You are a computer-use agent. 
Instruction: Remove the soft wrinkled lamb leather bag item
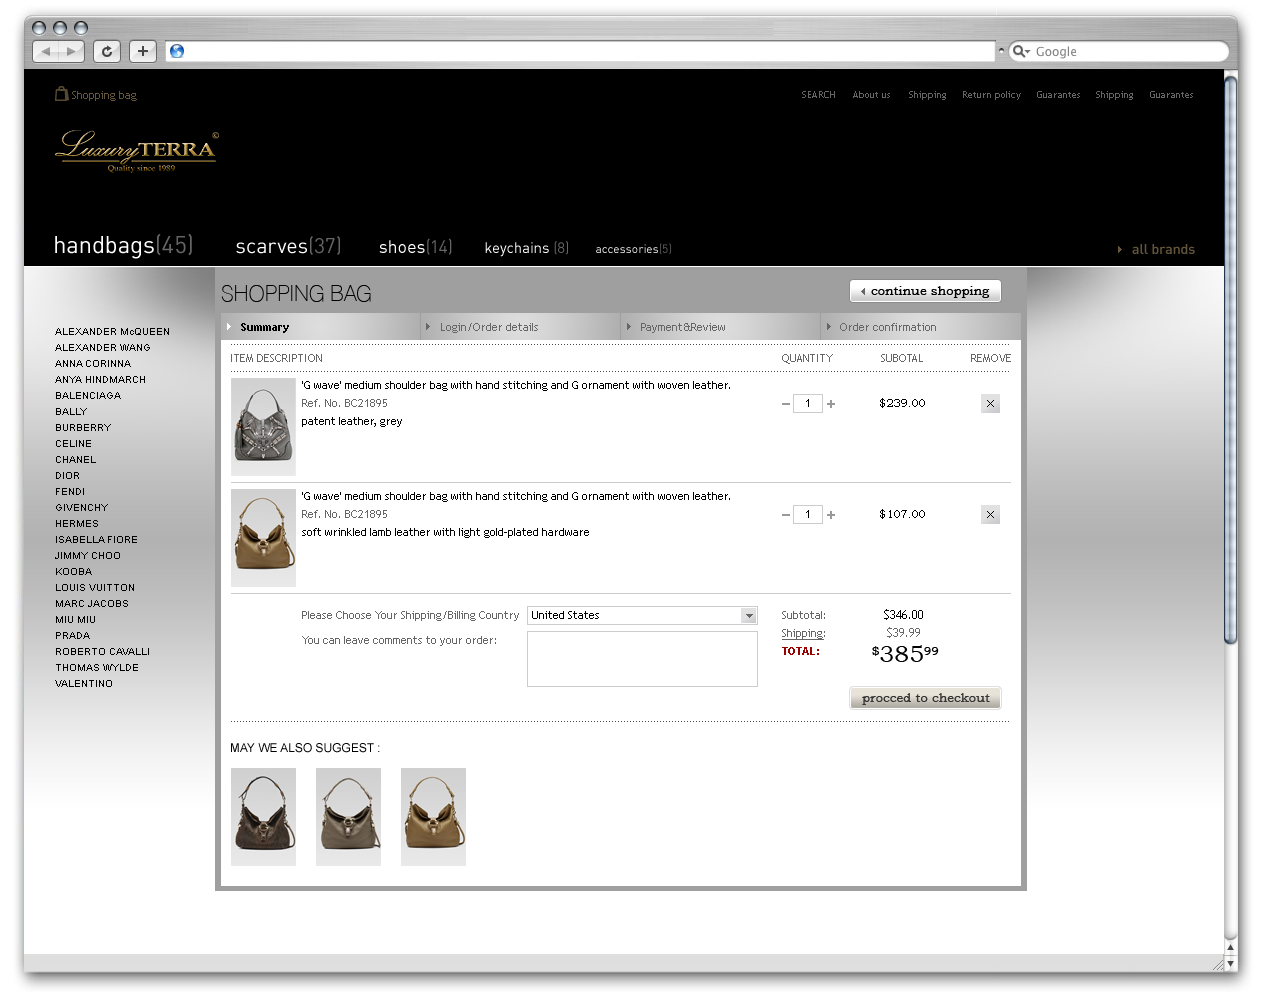click(x=990, y=515)
